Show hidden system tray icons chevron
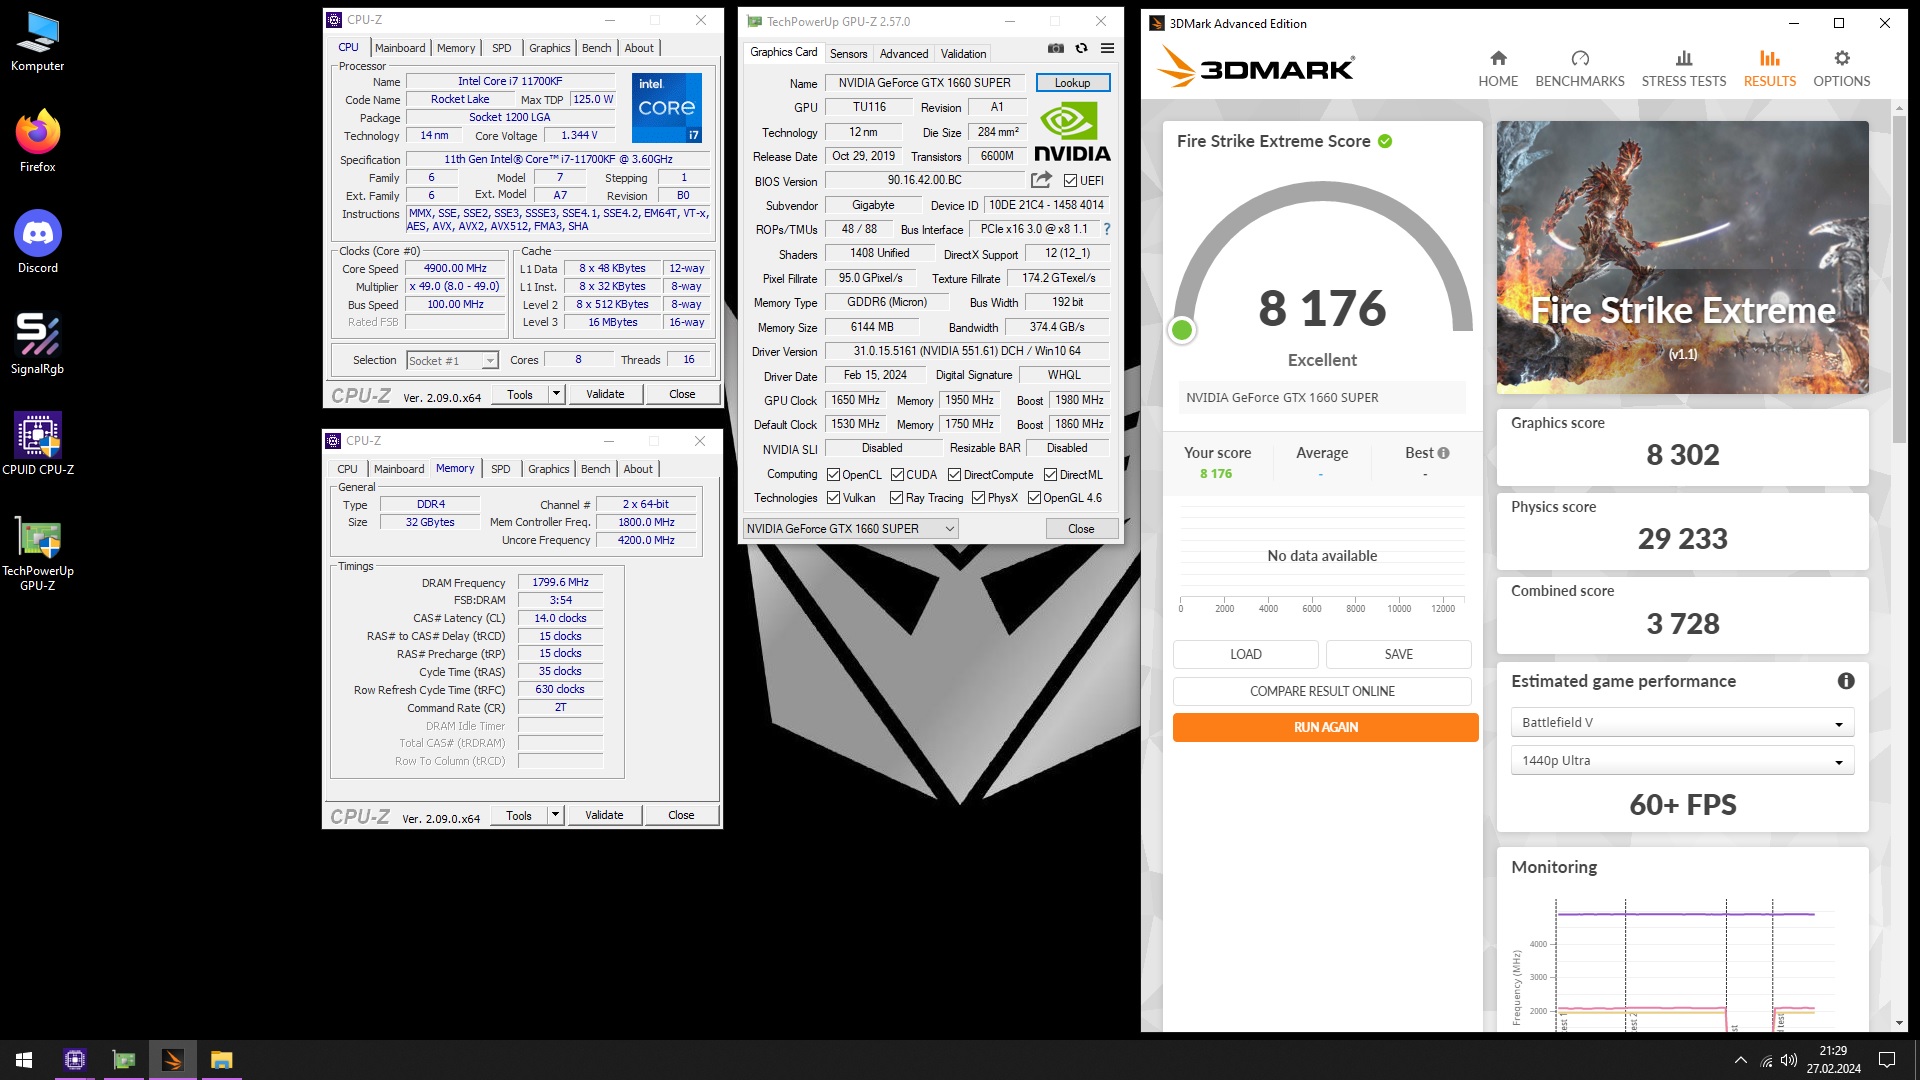 1741,1060
